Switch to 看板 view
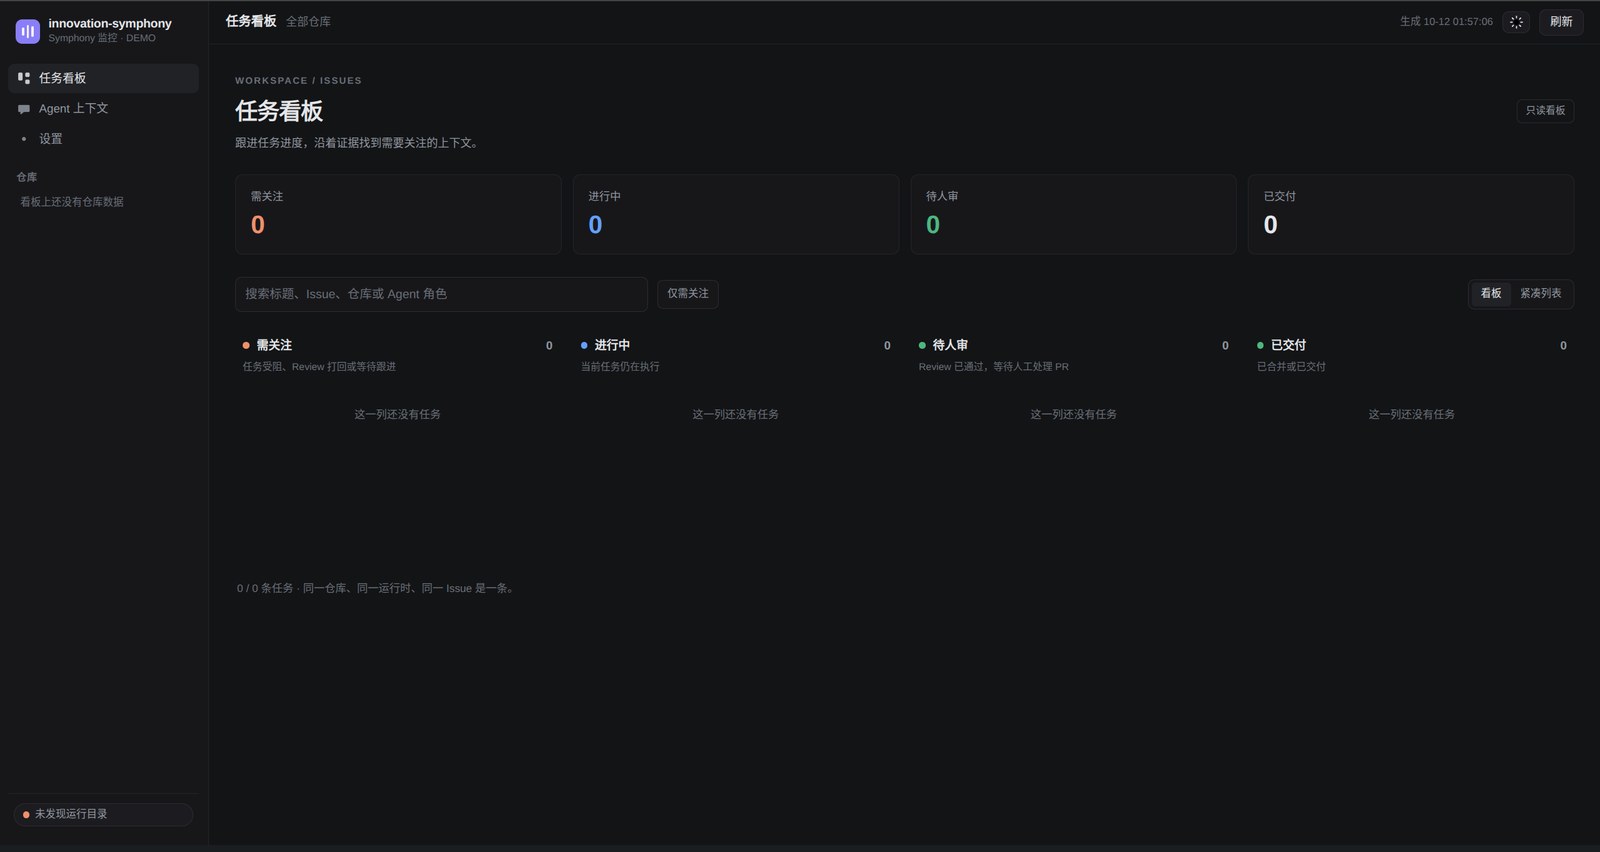The height and width of the screenshot is (852, 1600). (1491, 294)
